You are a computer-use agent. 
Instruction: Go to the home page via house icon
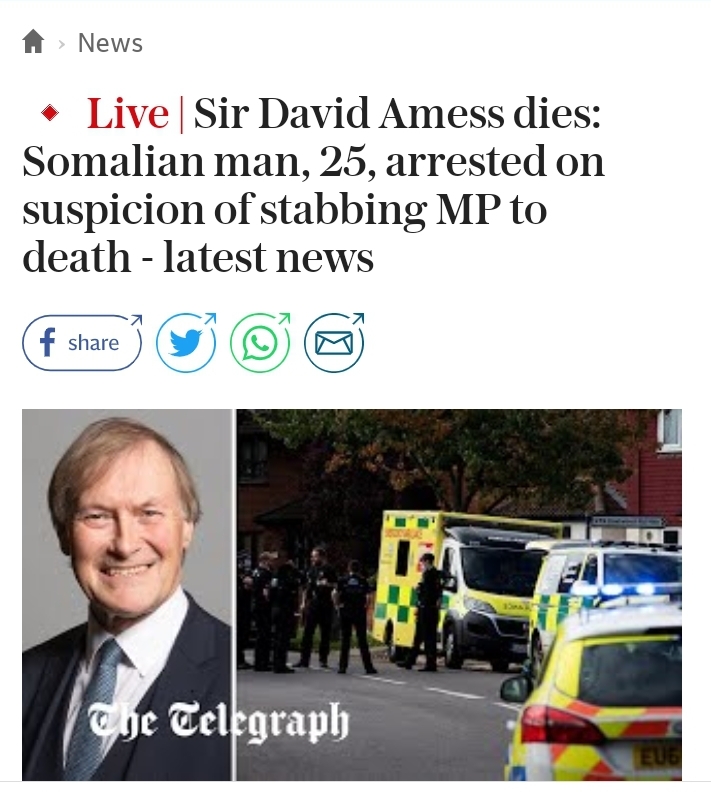pyautogui.click(x=33, y=41)
